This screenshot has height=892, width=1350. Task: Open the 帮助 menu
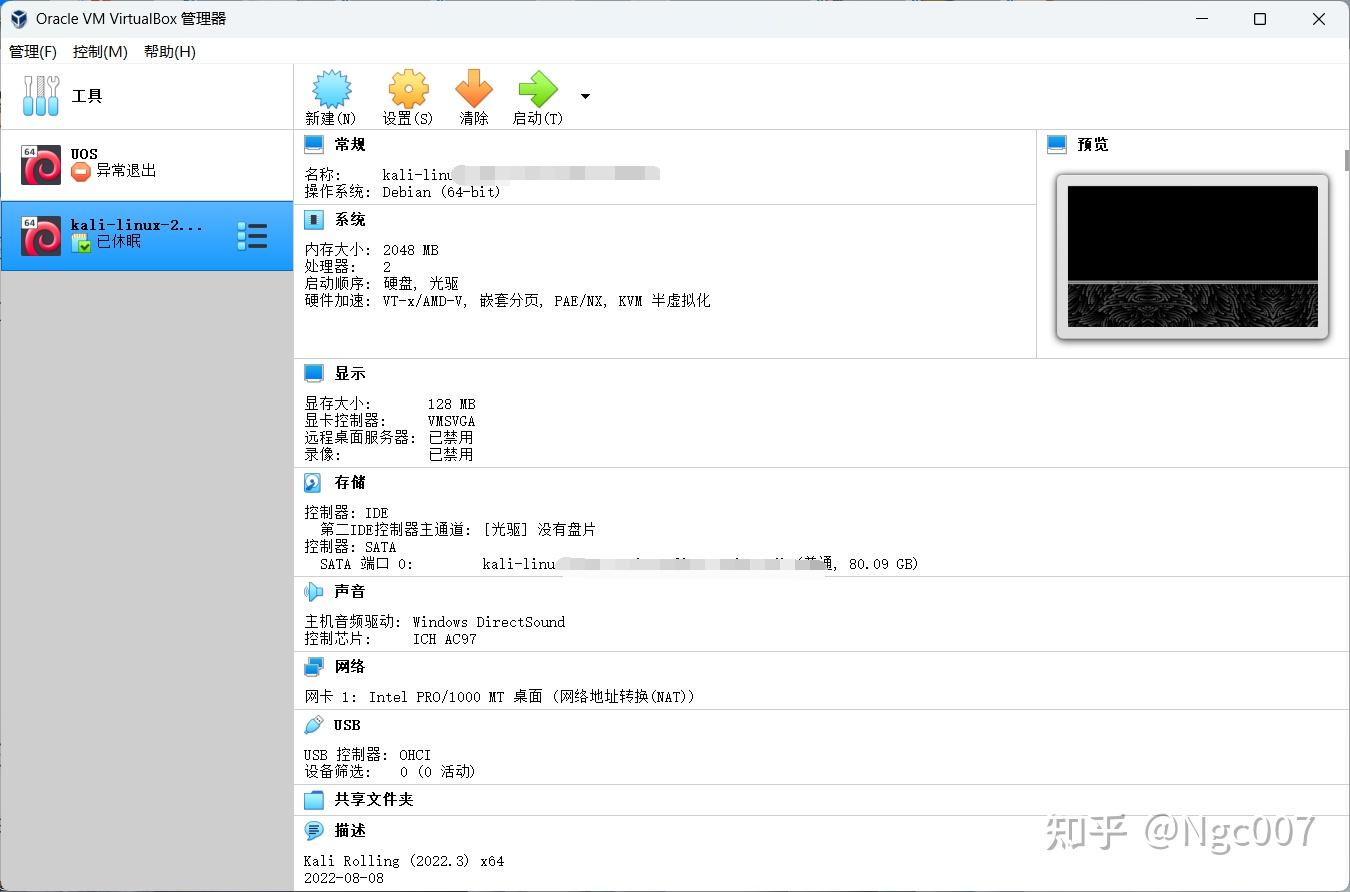coord(169,52)
